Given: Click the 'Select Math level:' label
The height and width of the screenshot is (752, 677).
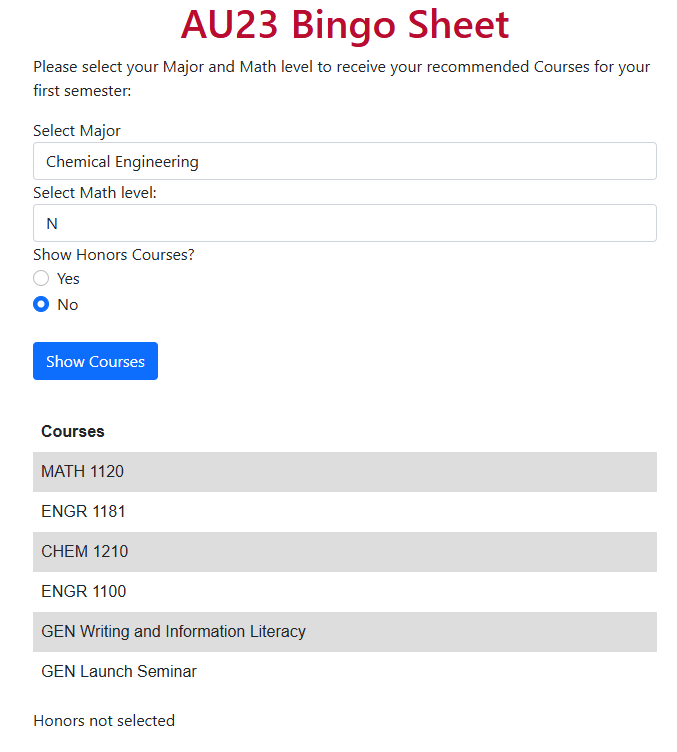Looking at the screenshot, I should pos(95,193).
